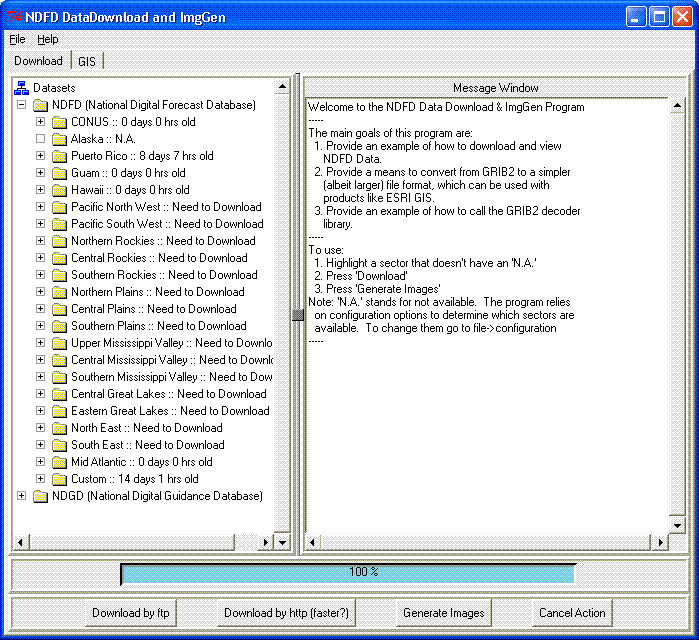Click the Mid Atlantic folder icon
The width and height of the screenshot is (699, 640).
coord(59,462)
